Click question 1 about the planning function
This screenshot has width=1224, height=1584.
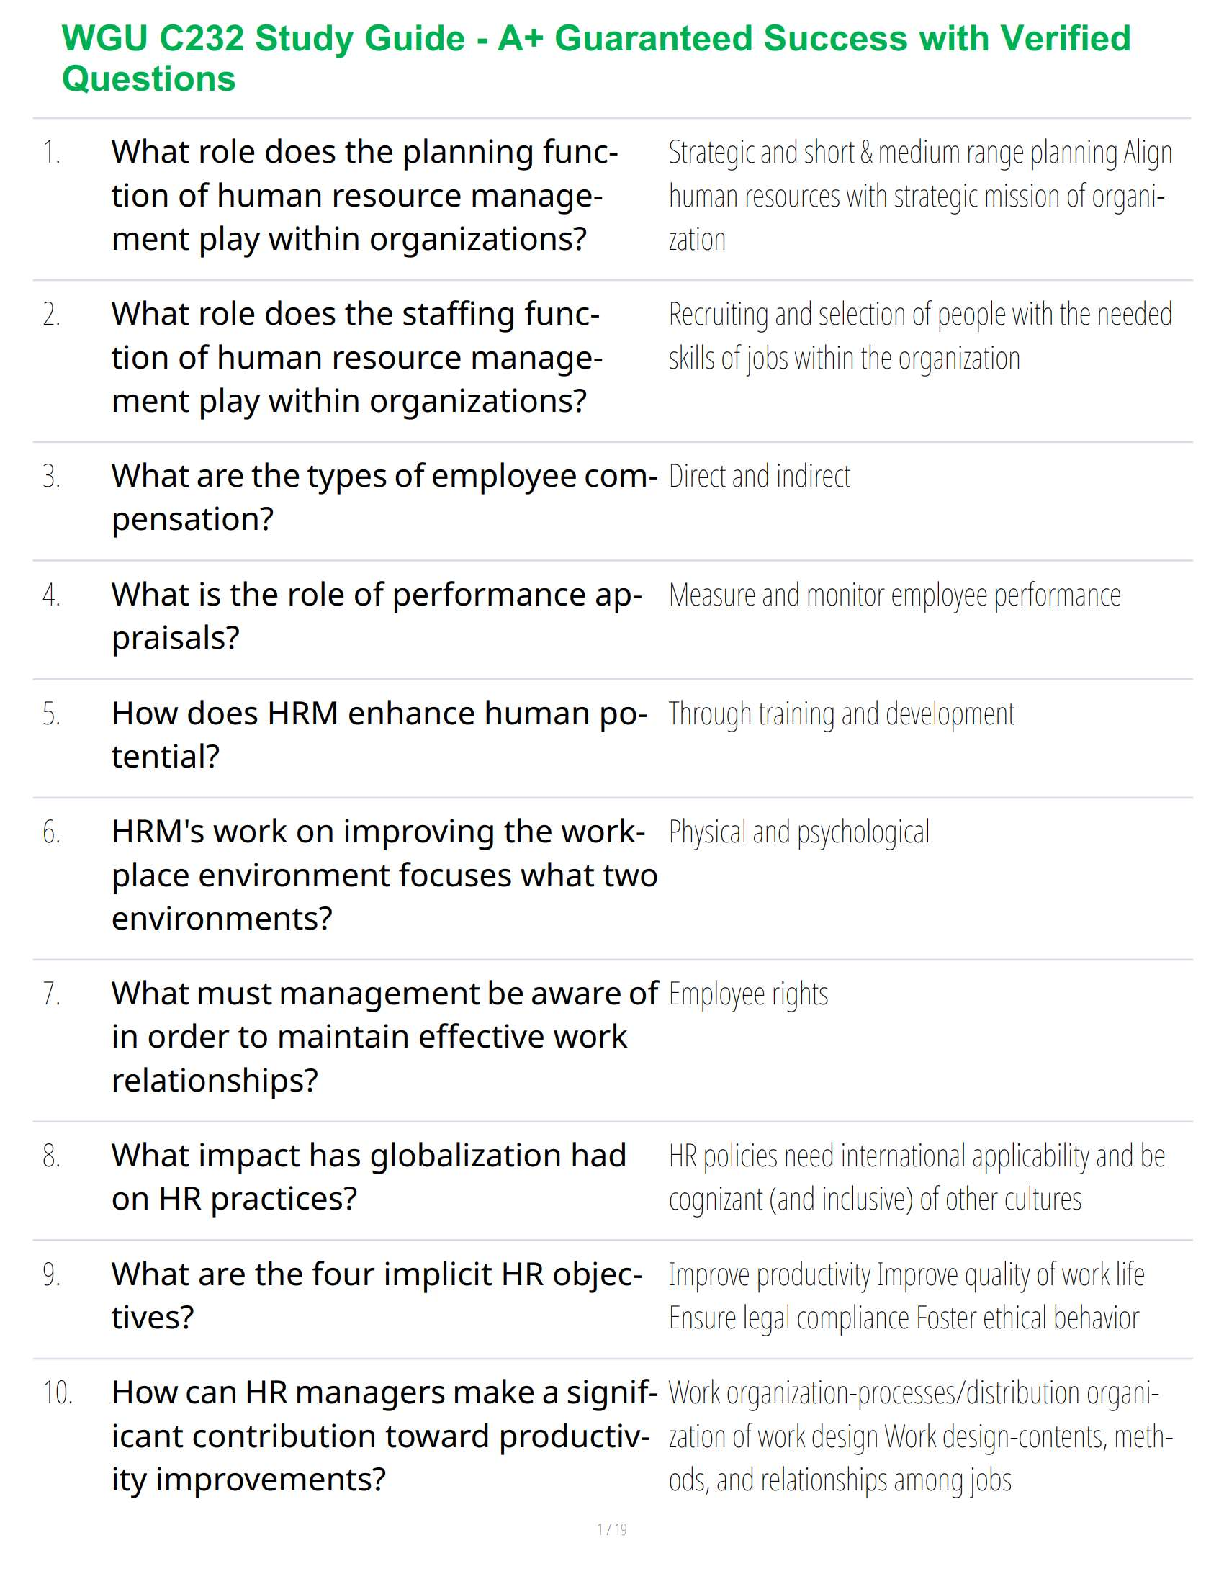[x=365, y=196]
